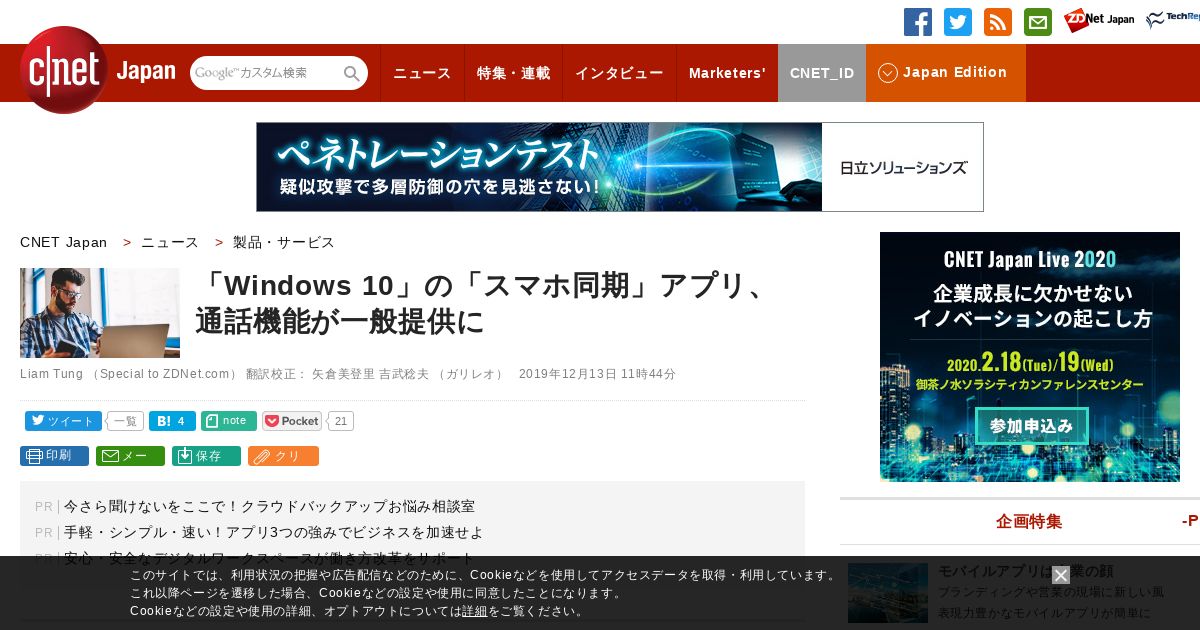Image resolution: width=1200 pixels, height=630 pixels.
Task: Save the article to Pocket
Action: [292, 421]
